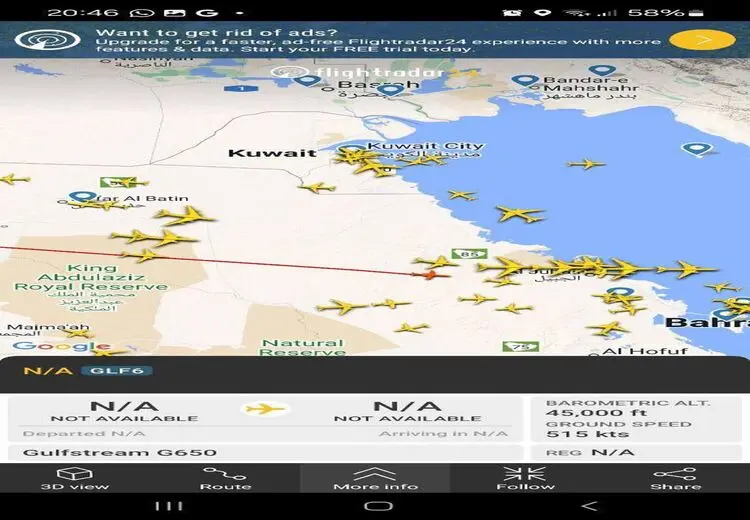Select the yellow plane icon between N/A airports
The width and height of the screenshot is (750, 520).
click(x=265, y=409)
